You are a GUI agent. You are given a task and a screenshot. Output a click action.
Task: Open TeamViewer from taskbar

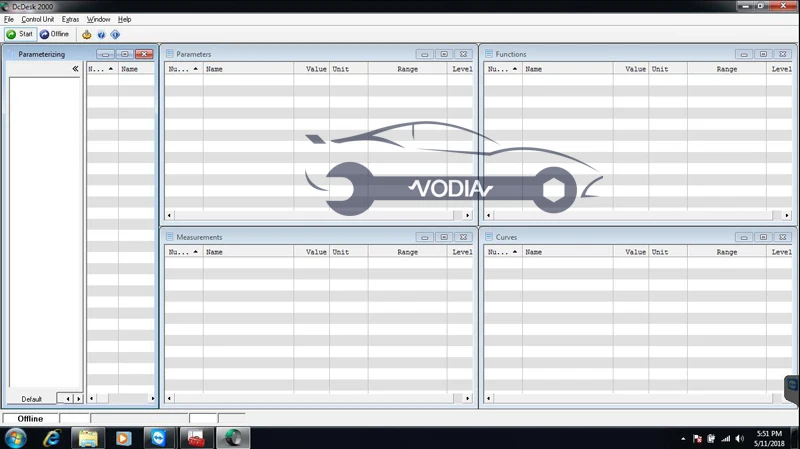[x=159, y=438]
